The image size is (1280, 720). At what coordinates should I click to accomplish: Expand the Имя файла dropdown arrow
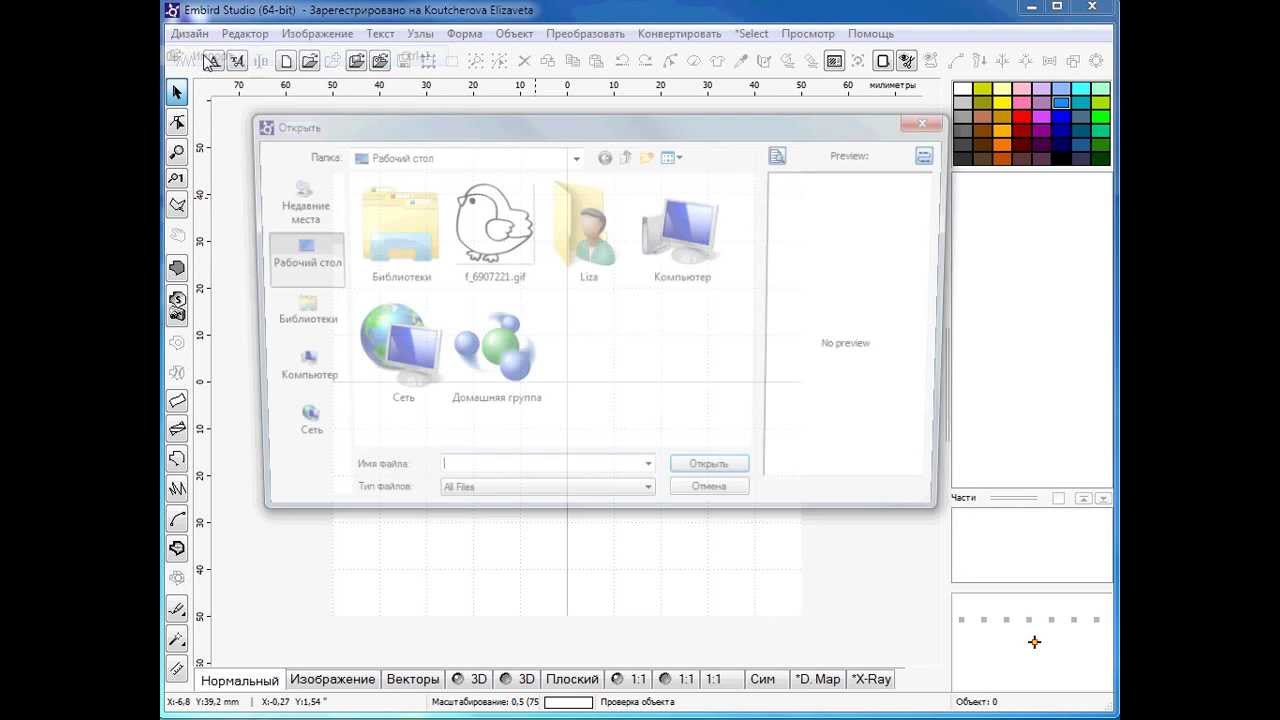pyautogui.click(x=648, y=464)
